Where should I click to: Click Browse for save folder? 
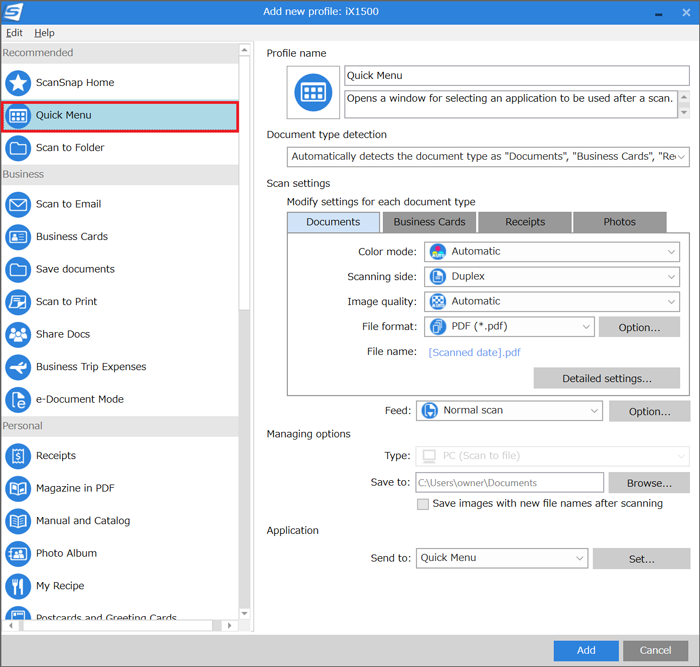pos(649,483)
